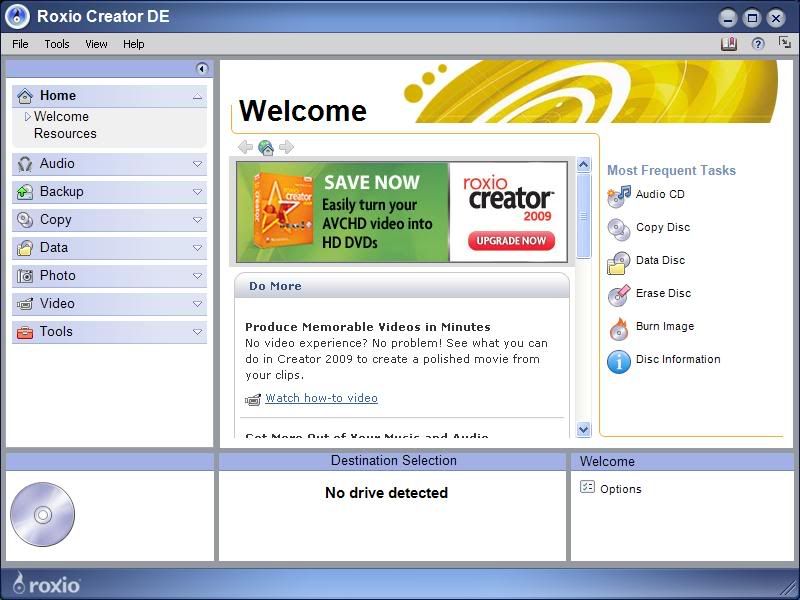Click the Audio headphones icon
The width and height of the screenshot is (800, 600).
[x=24, y=164]
